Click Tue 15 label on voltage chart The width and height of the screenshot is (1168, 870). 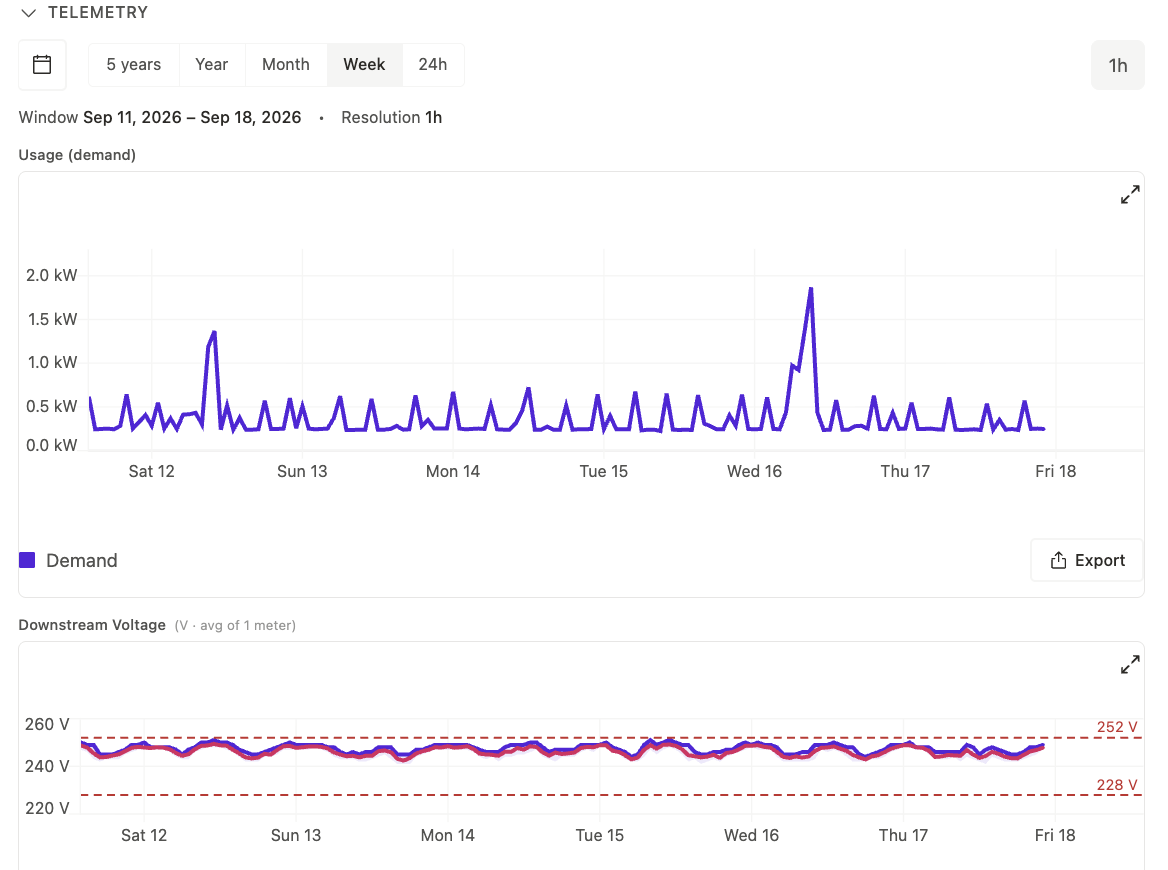(600, 836)
